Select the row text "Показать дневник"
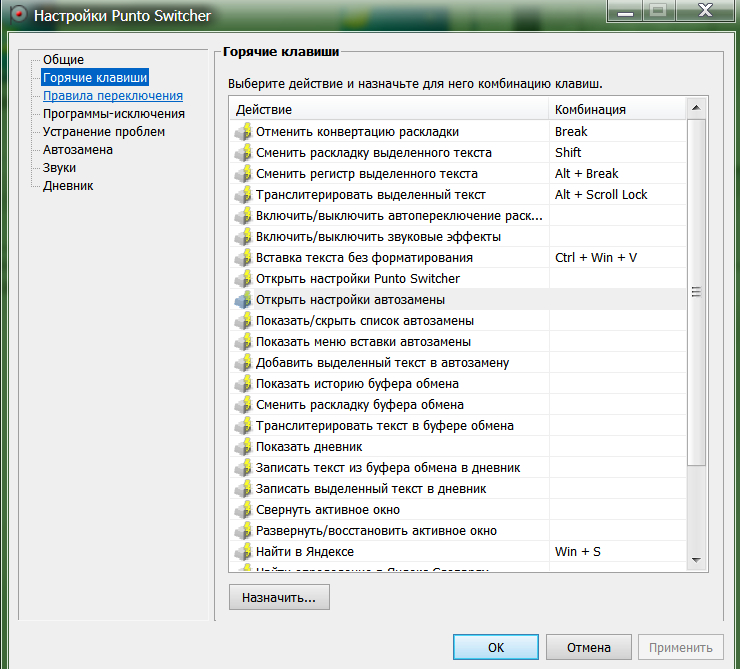The width and height of the screenshot is (740, 669). coord(309,447)
